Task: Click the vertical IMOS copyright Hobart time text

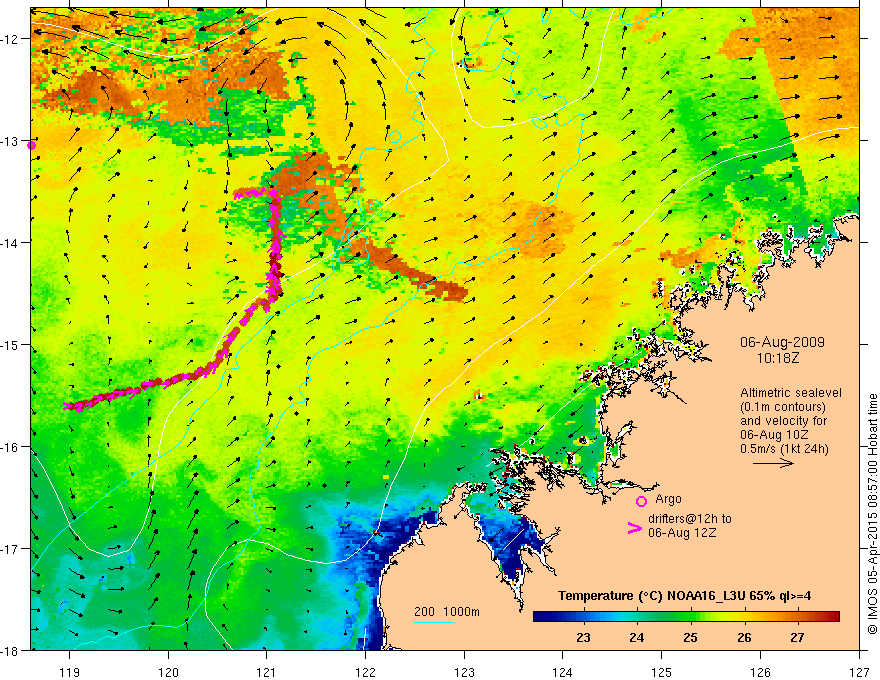Action: pos(873,514)
